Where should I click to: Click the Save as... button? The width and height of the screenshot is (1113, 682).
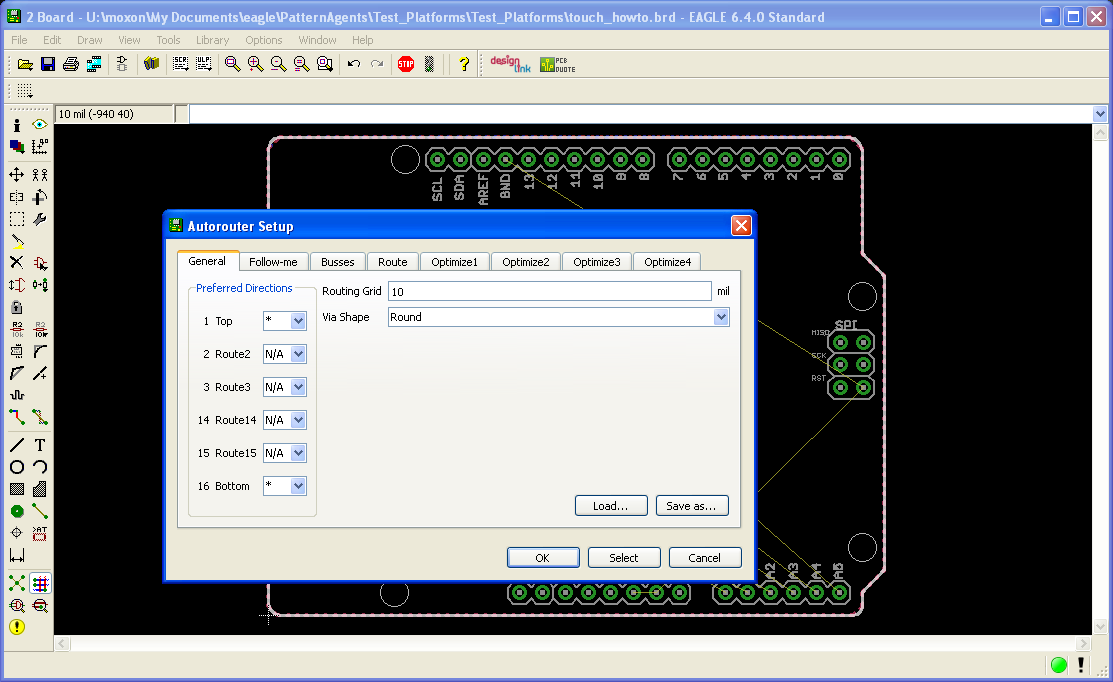[692, 506]
